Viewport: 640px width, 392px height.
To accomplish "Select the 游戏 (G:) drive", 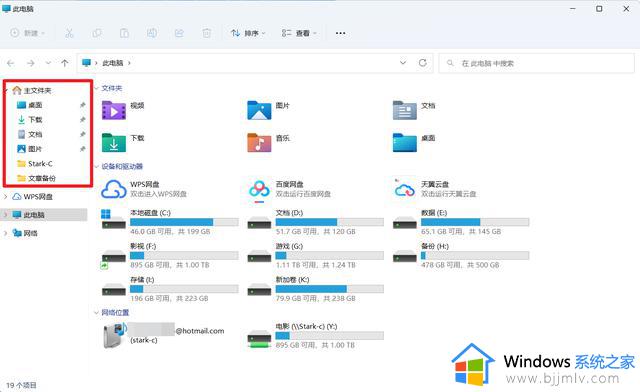I will pos(315,256).
